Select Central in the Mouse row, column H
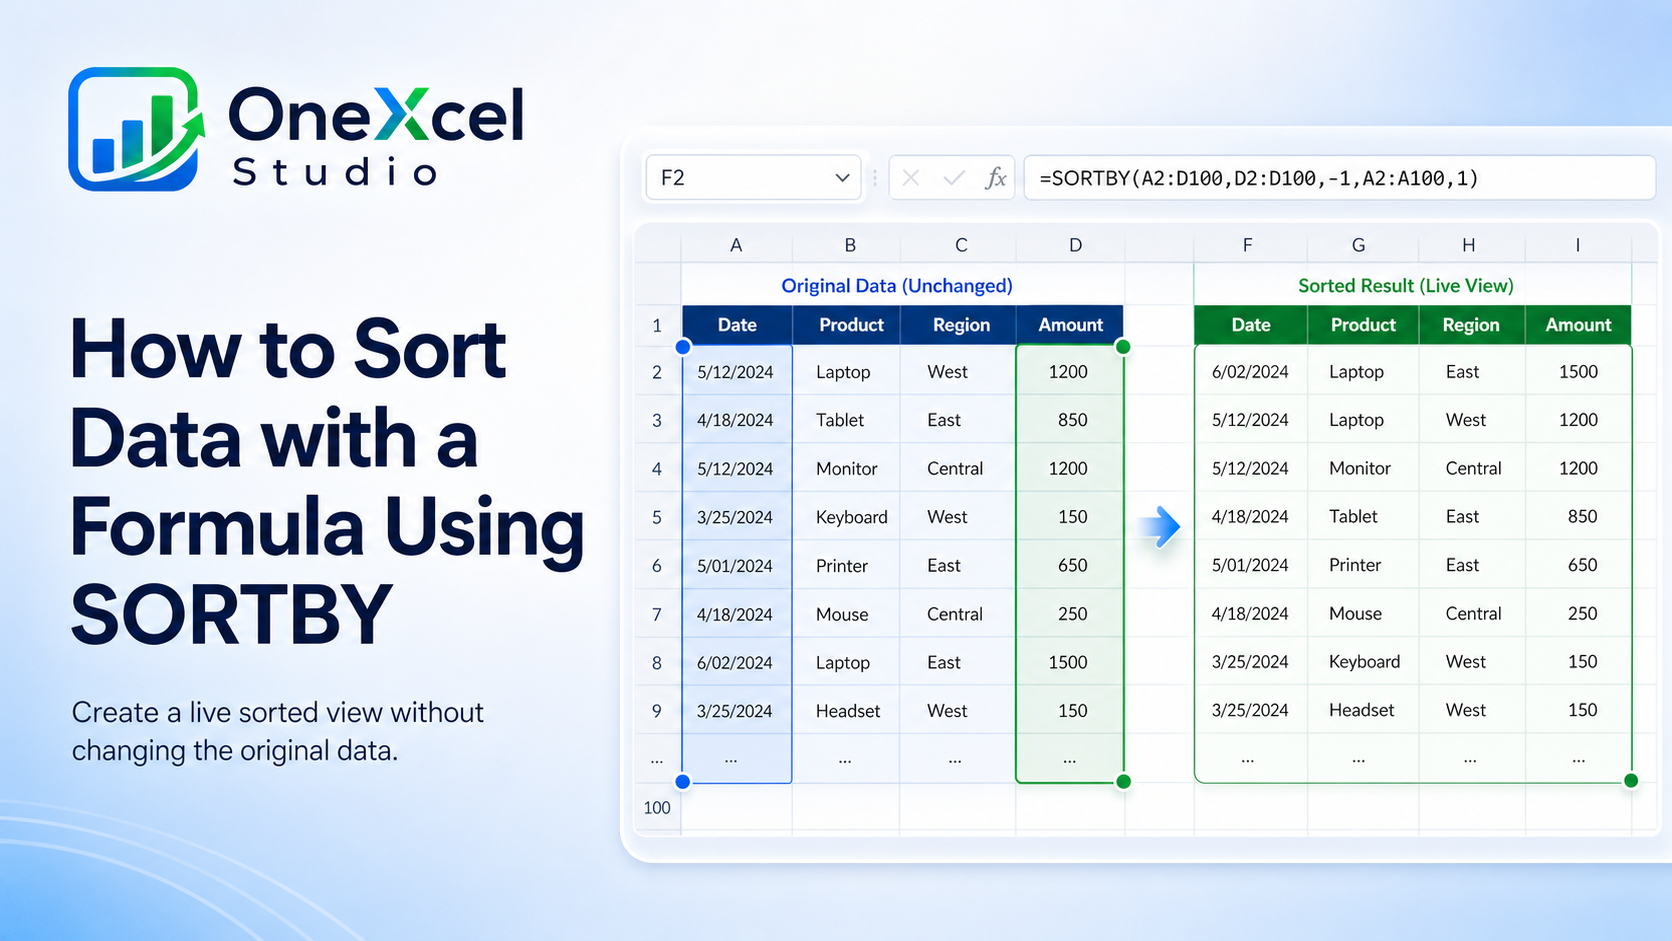 click(1472, 614)
